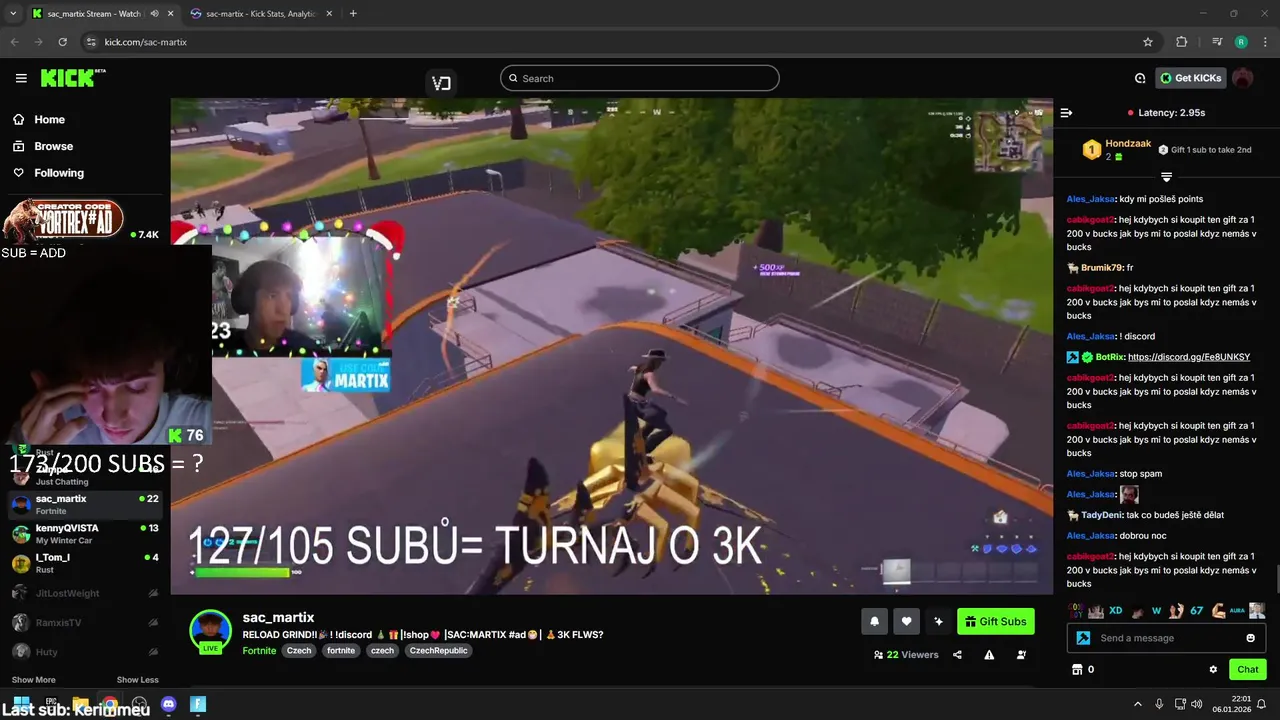Click TadyDeni username in chat
1280x720 pixels.
(x=1102, y=515)
